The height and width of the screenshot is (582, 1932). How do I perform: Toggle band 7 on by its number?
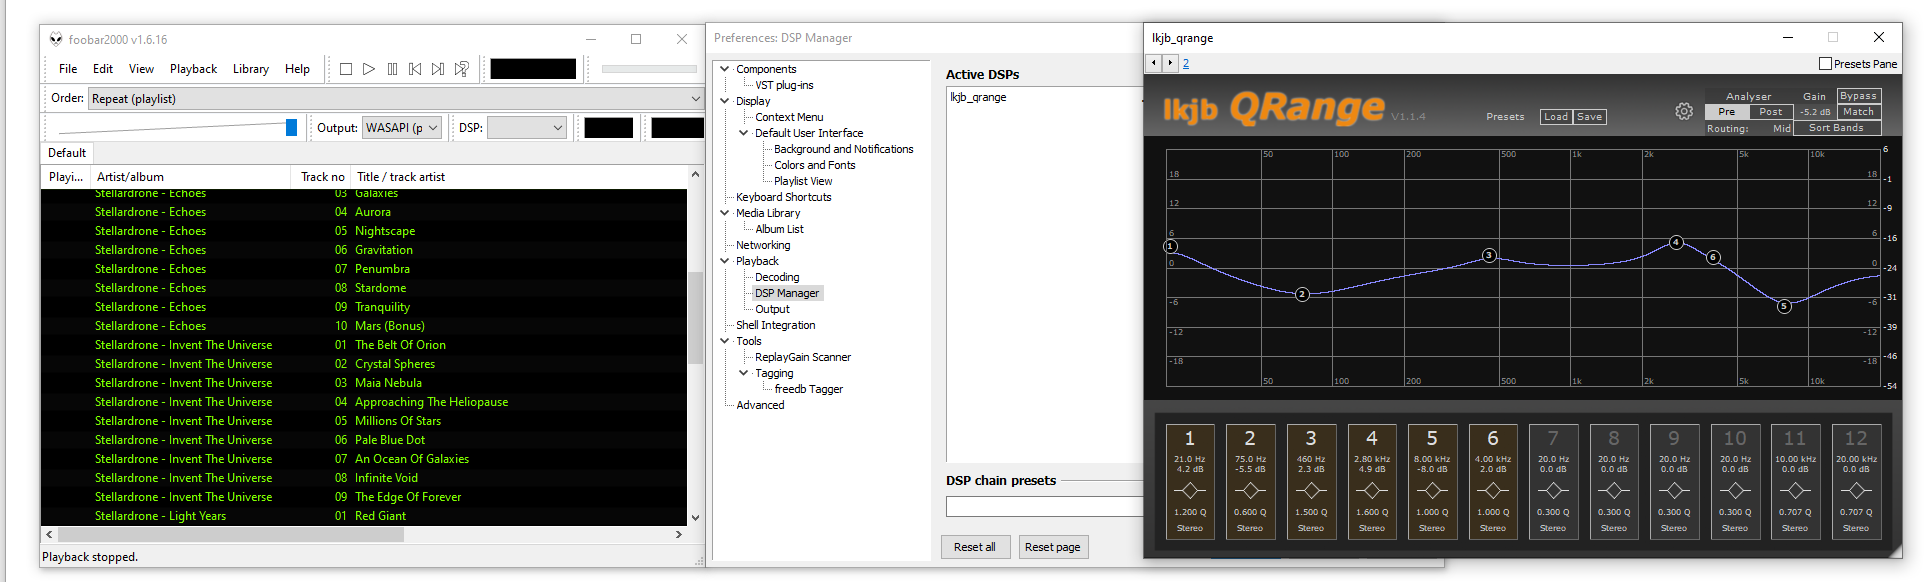[1553, 438]
